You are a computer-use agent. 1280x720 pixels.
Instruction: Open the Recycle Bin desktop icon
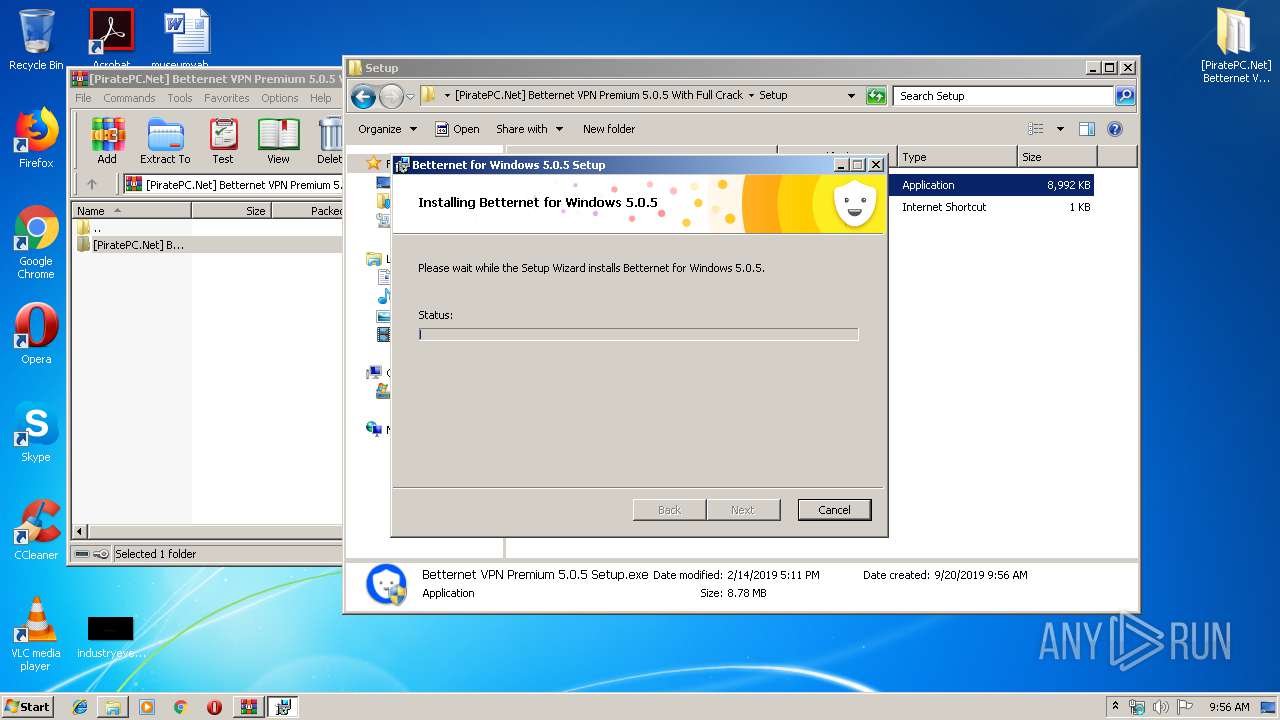(x=36, y=40)
